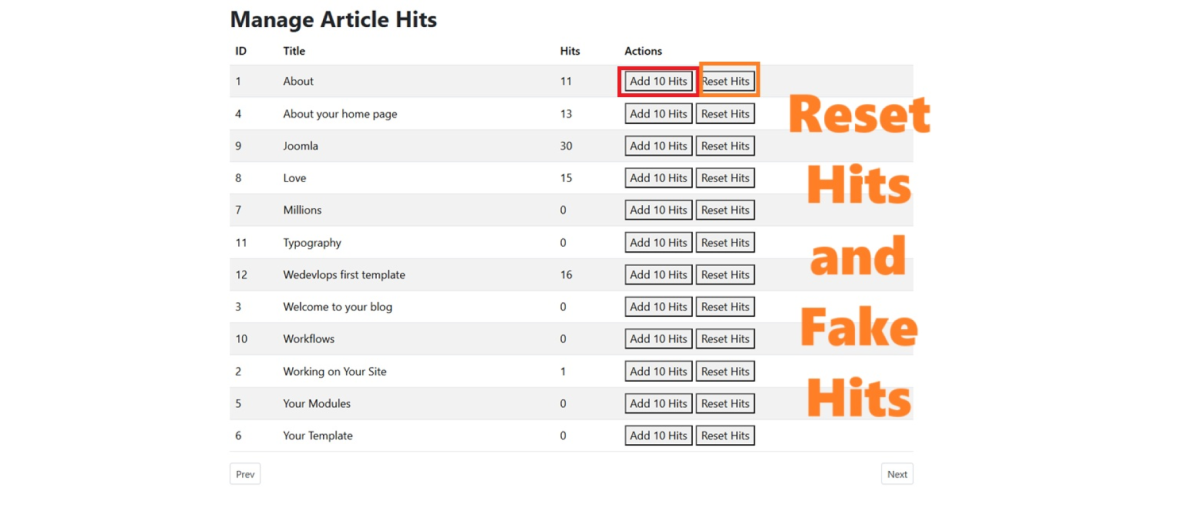The width and height of the screenshot is (1200, 525).
Task: Click the Hits column header
Action: click(x=570, y=51)
